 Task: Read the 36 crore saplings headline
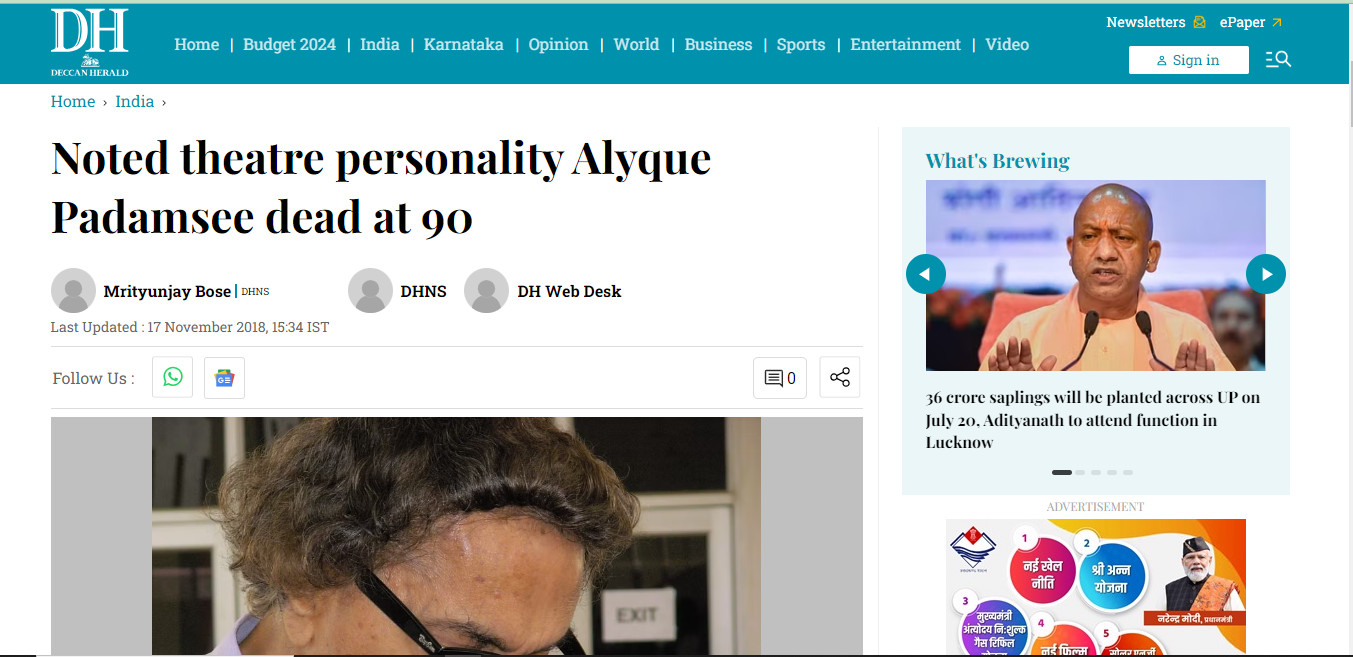point(1093,420)
